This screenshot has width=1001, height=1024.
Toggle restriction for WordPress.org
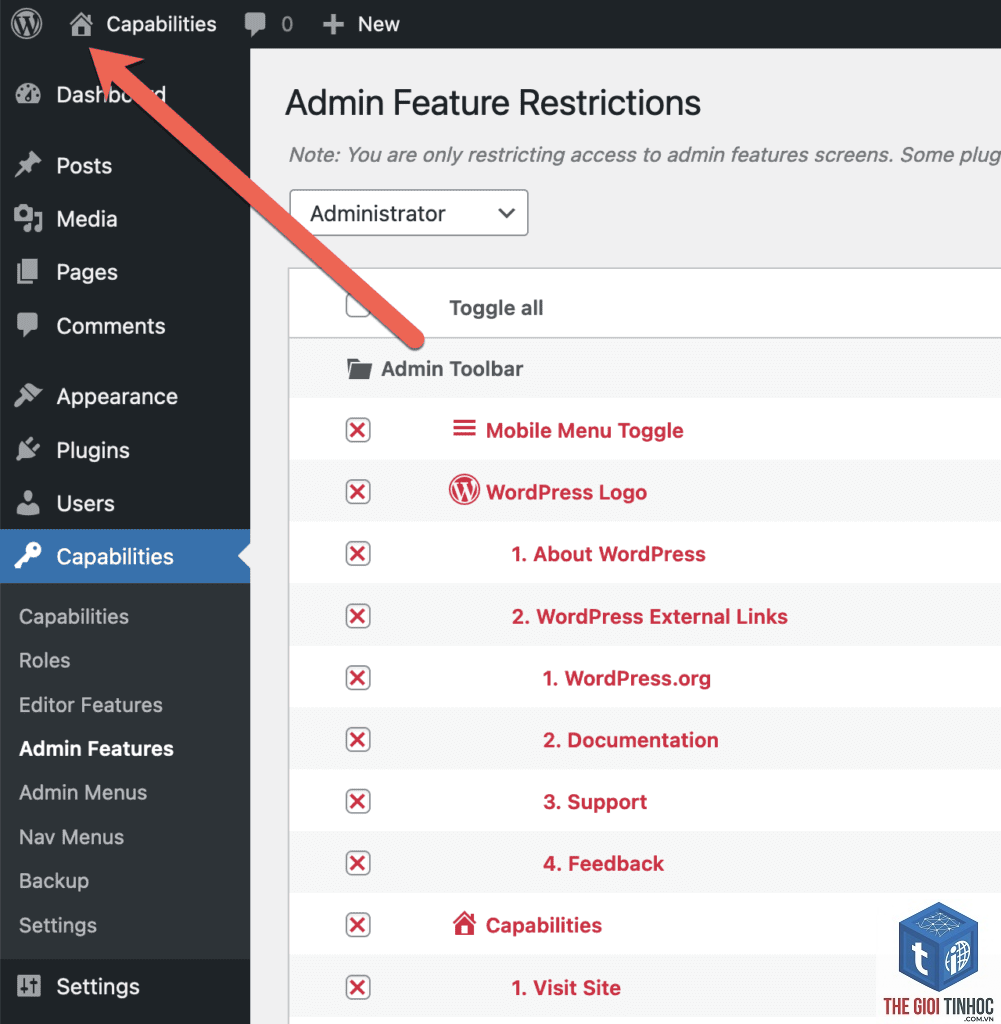358,678
